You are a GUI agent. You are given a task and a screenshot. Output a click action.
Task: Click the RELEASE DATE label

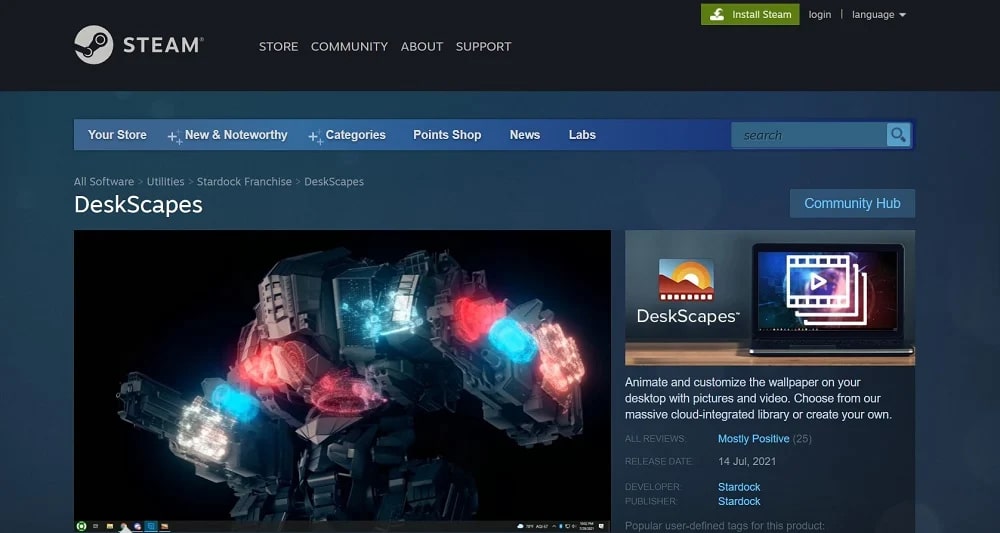[659, 462]
